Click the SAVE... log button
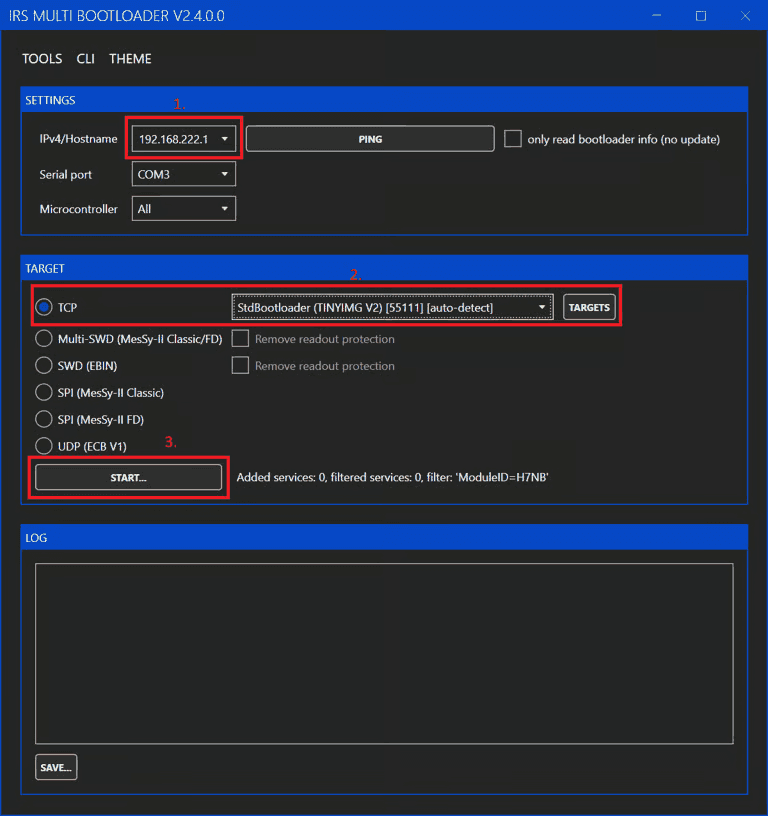The image size is (768, 816). point(56,767)
